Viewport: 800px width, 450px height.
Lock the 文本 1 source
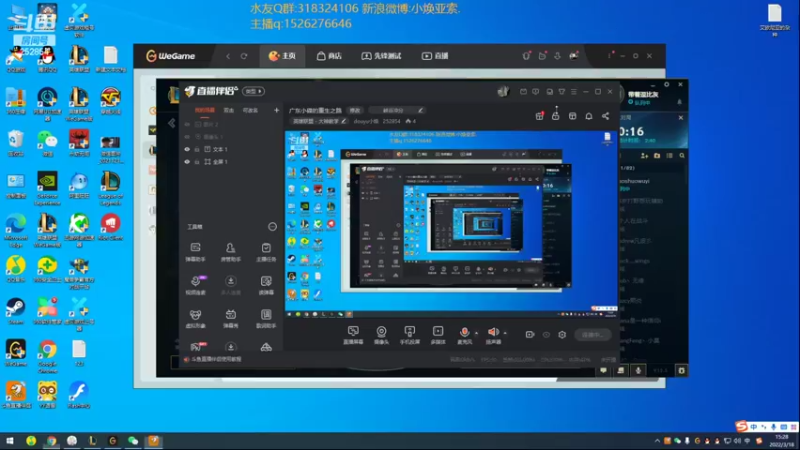197,149
